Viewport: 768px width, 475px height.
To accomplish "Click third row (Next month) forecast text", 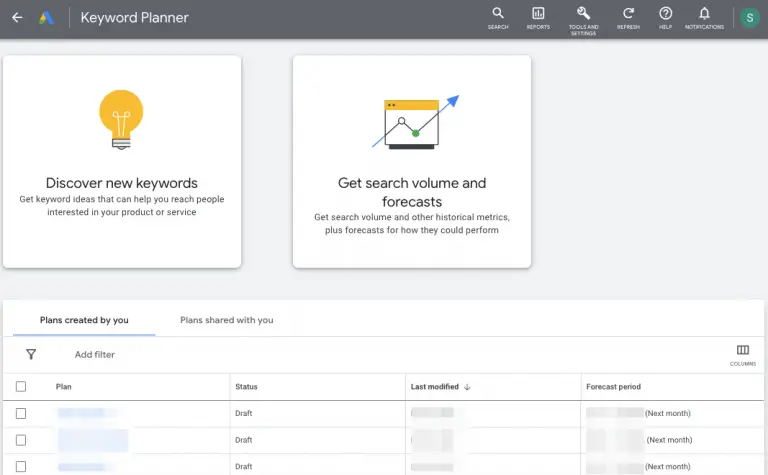I will tap(668, 466).
